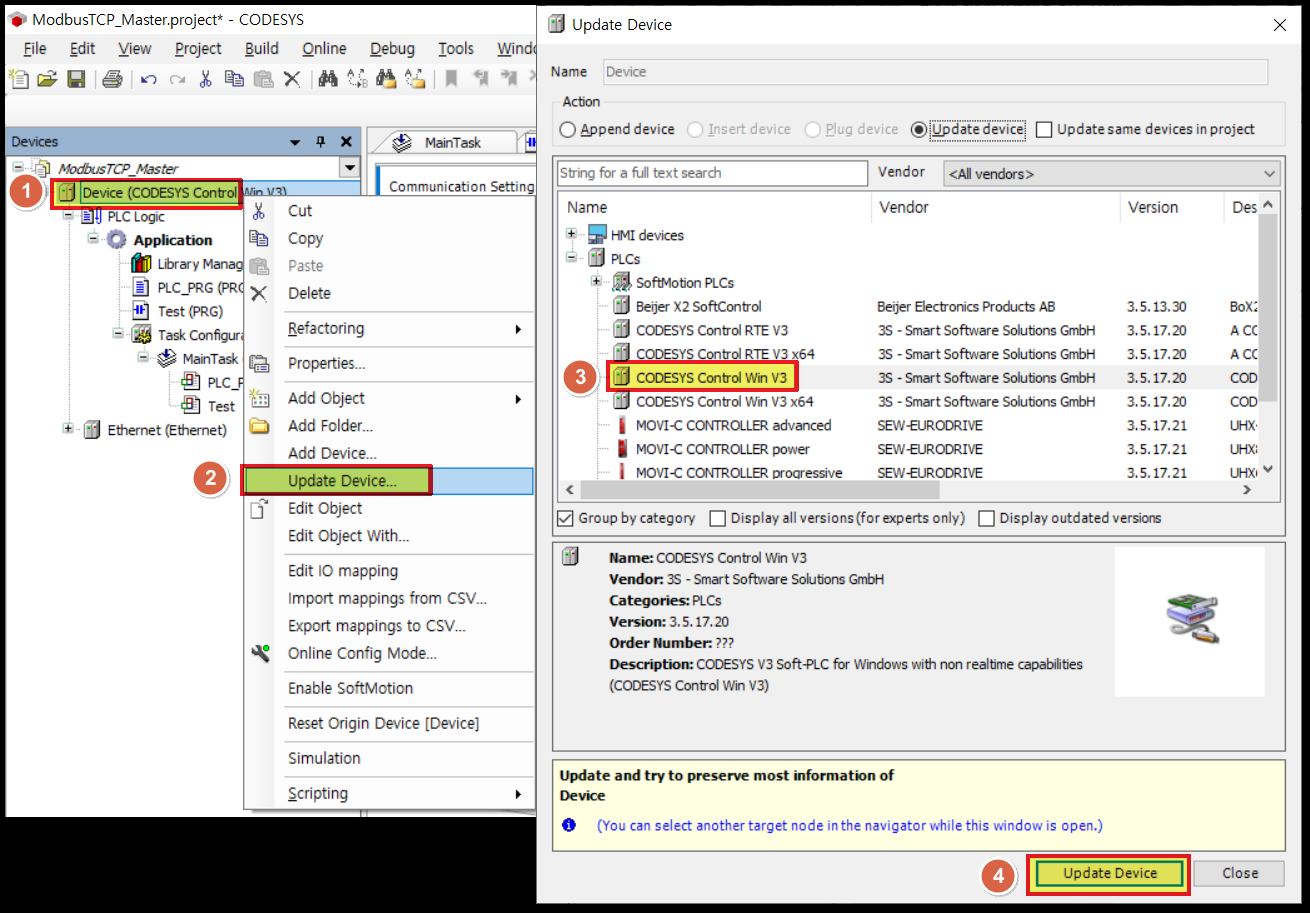
Task: Select the Append device radio button
Action: pos(568,129)
